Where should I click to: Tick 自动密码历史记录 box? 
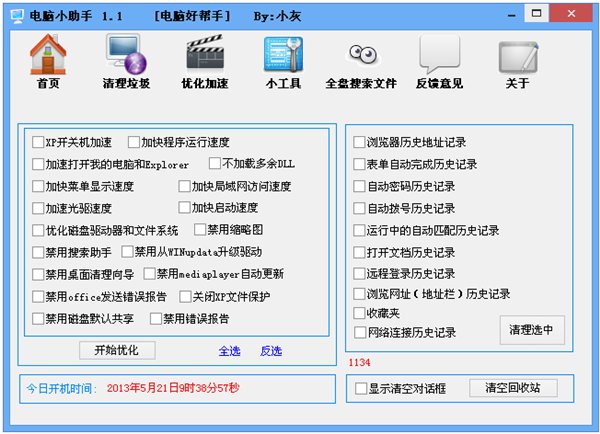click(359, 186)
